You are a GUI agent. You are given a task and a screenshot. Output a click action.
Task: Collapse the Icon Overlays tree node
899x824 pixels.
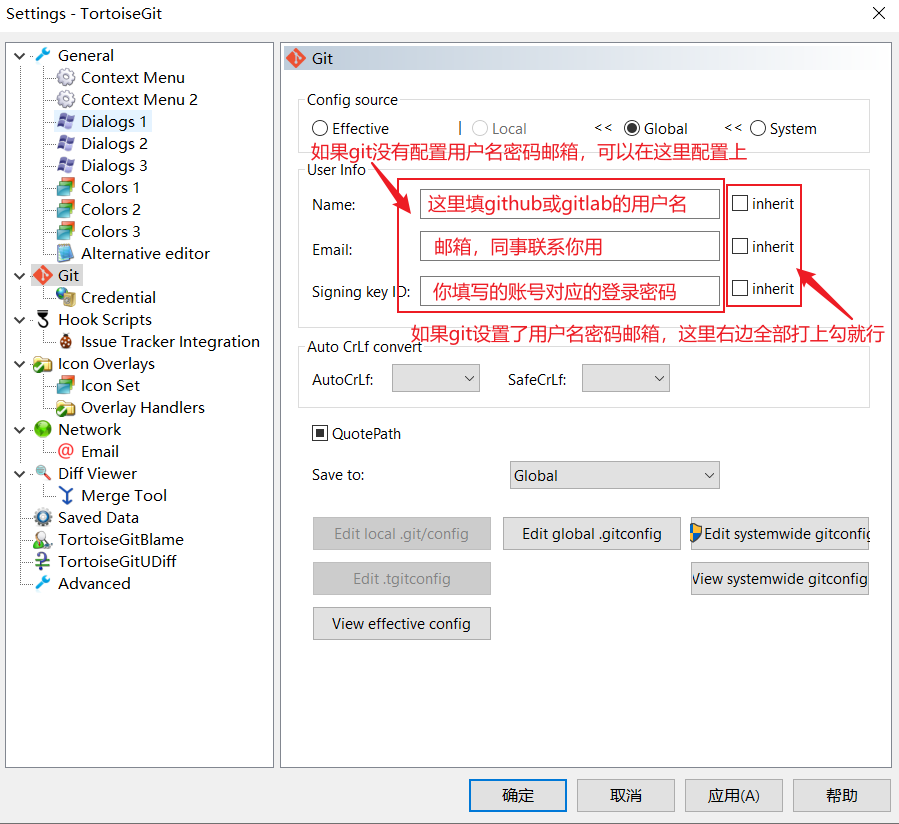click(19, 363)
